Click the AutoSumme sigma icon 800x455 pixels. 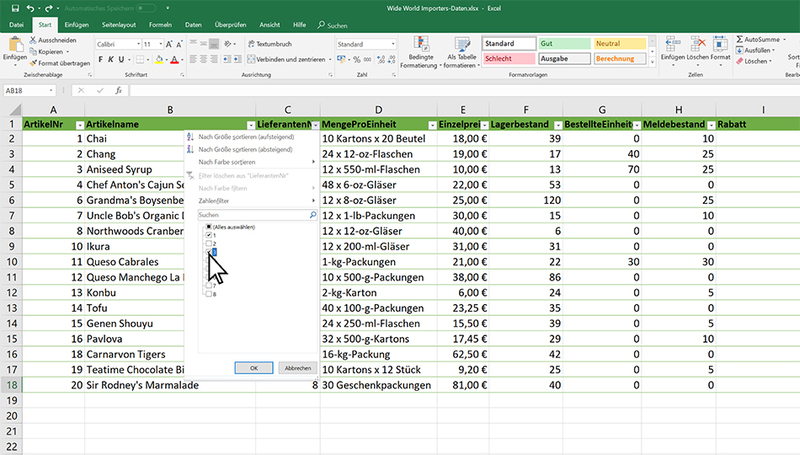(x=741, y=39)
